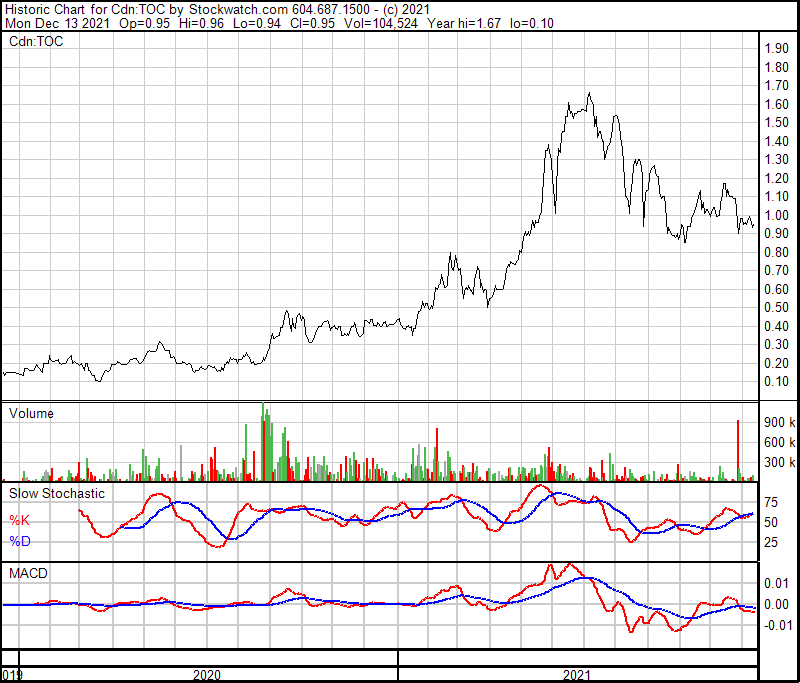The height and width of the screenshot is (683, 800).
Task: Click the Cl=0.95 closing value in the header
Action: pos(312,23)
